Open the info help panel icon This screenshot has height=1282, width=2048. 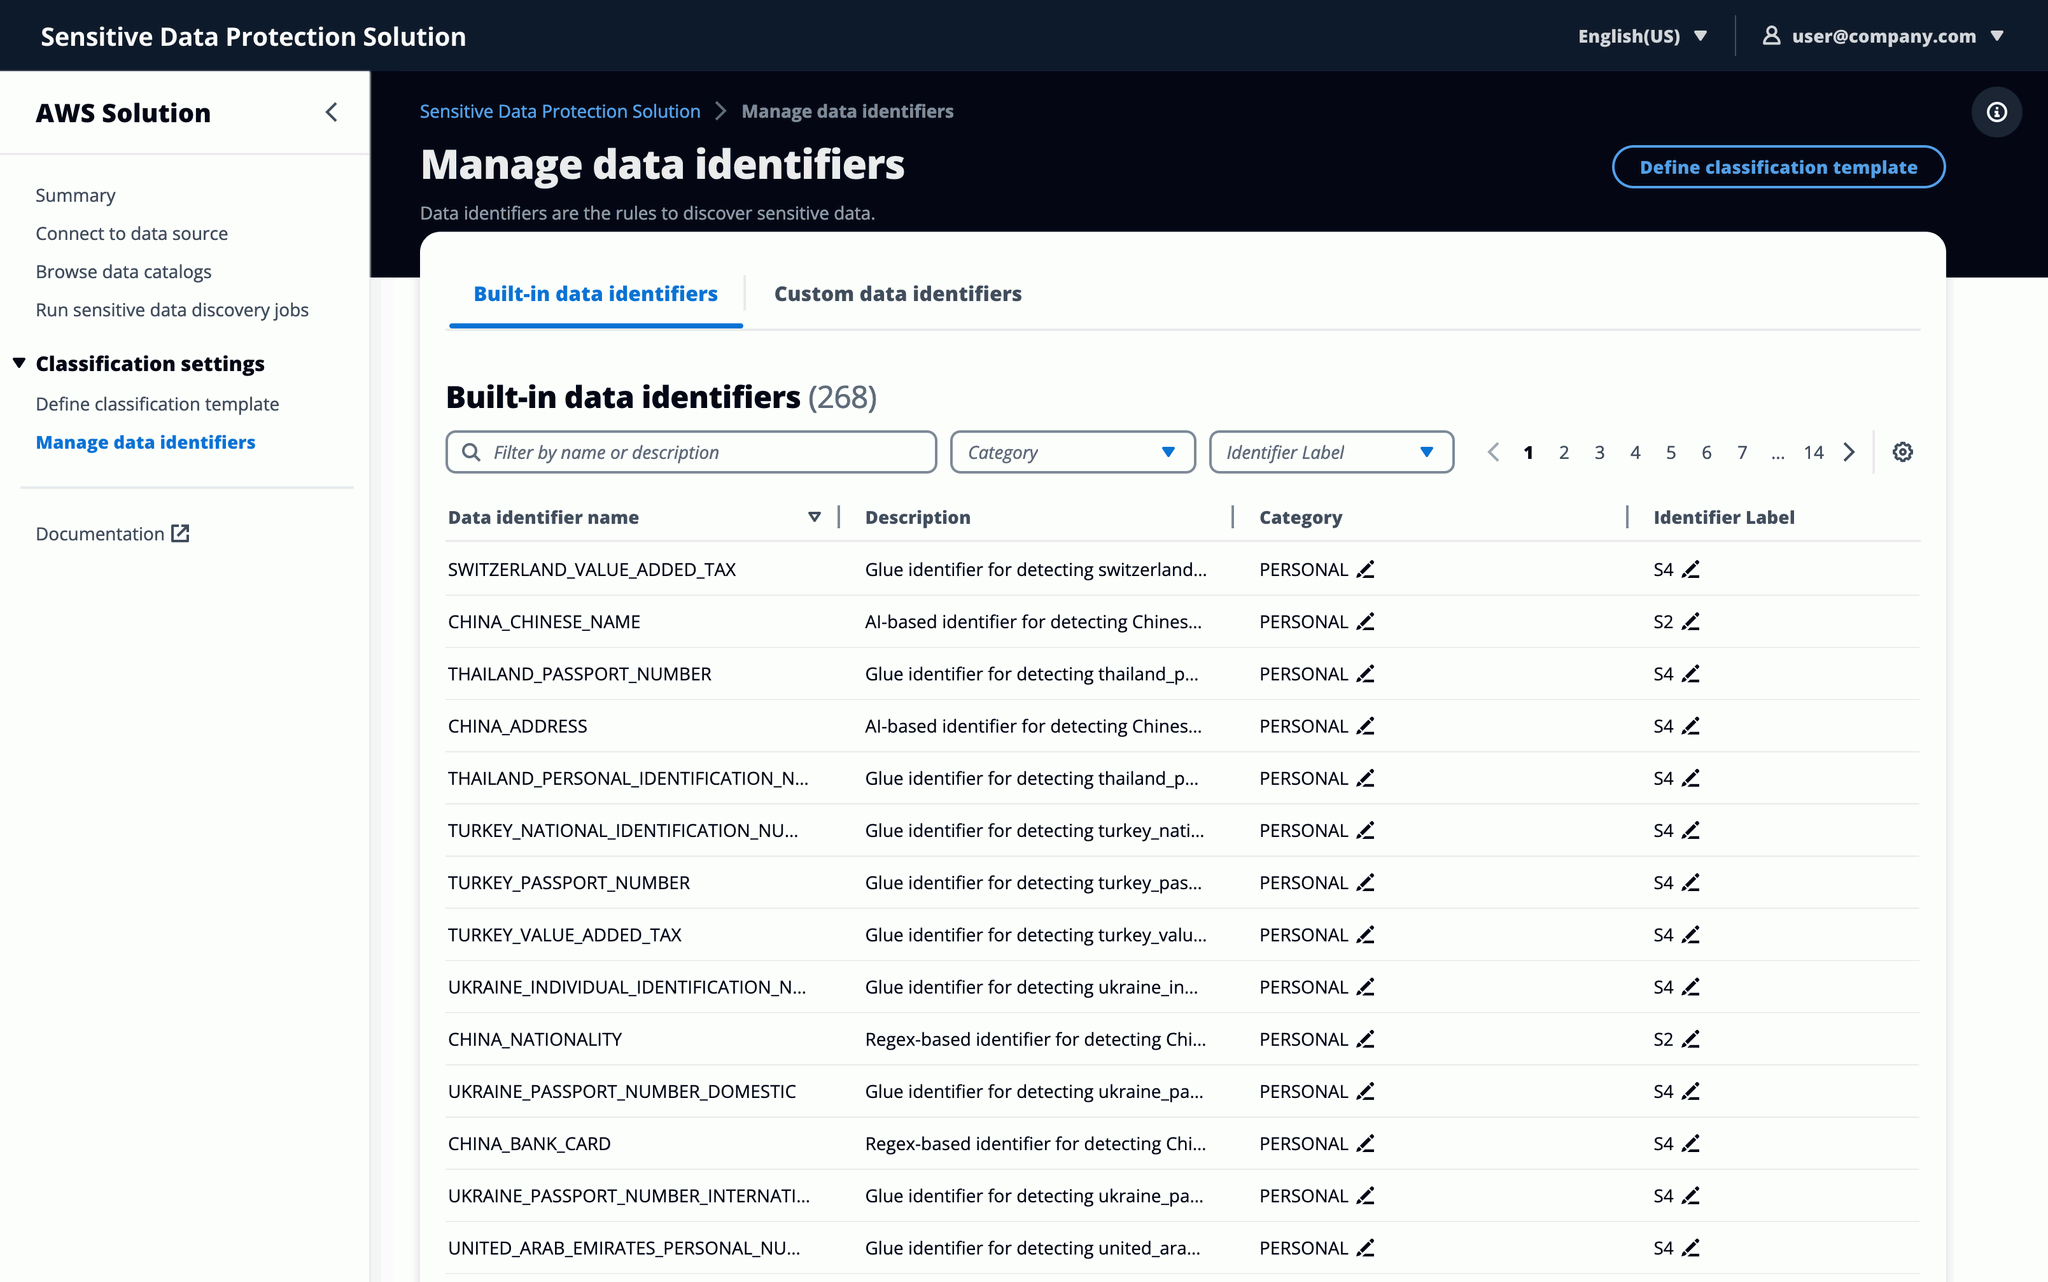click(1996, 112)
